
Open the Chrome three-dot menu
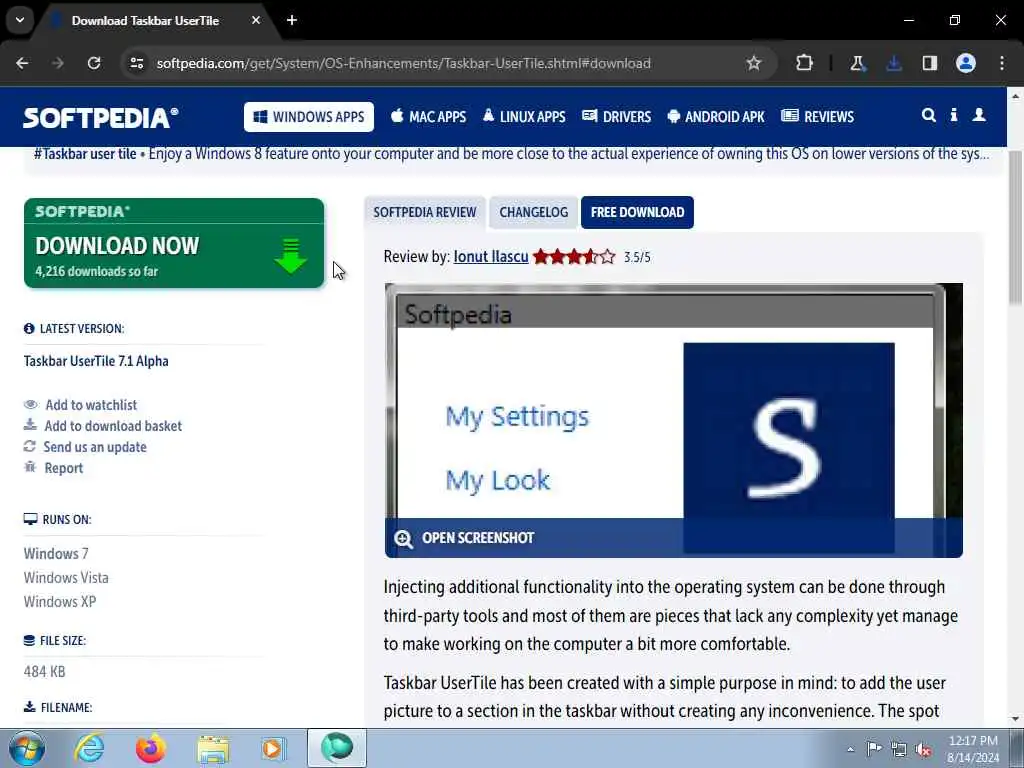[x=1002, y=63]
